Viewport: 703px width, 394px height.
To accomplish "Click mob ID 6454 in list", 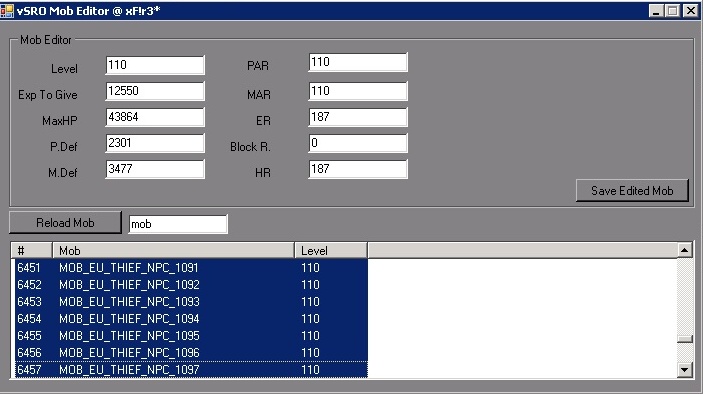I will pos(29,319).
